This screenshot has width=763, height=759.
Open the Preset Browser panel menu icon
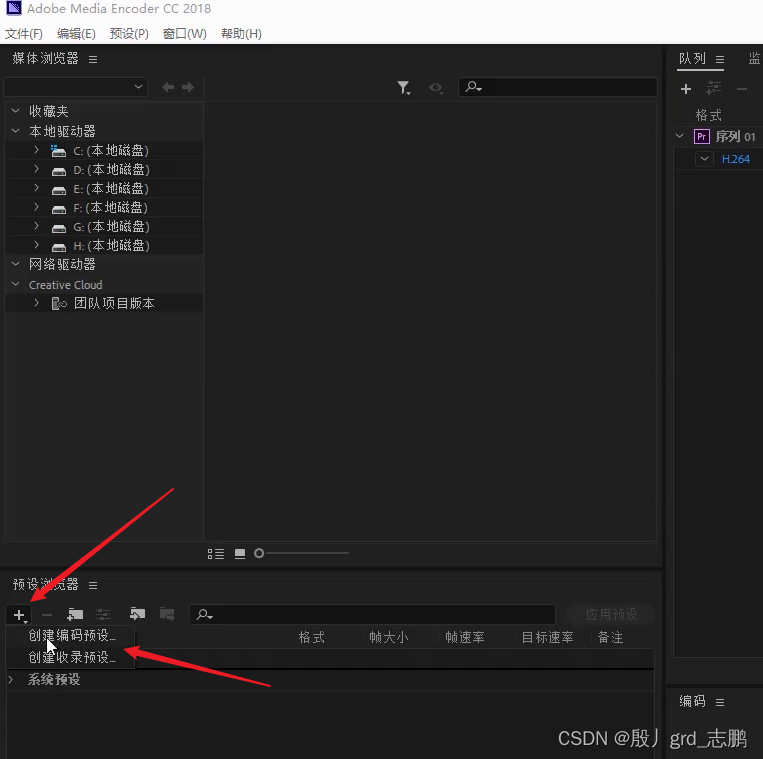point(93,585)
